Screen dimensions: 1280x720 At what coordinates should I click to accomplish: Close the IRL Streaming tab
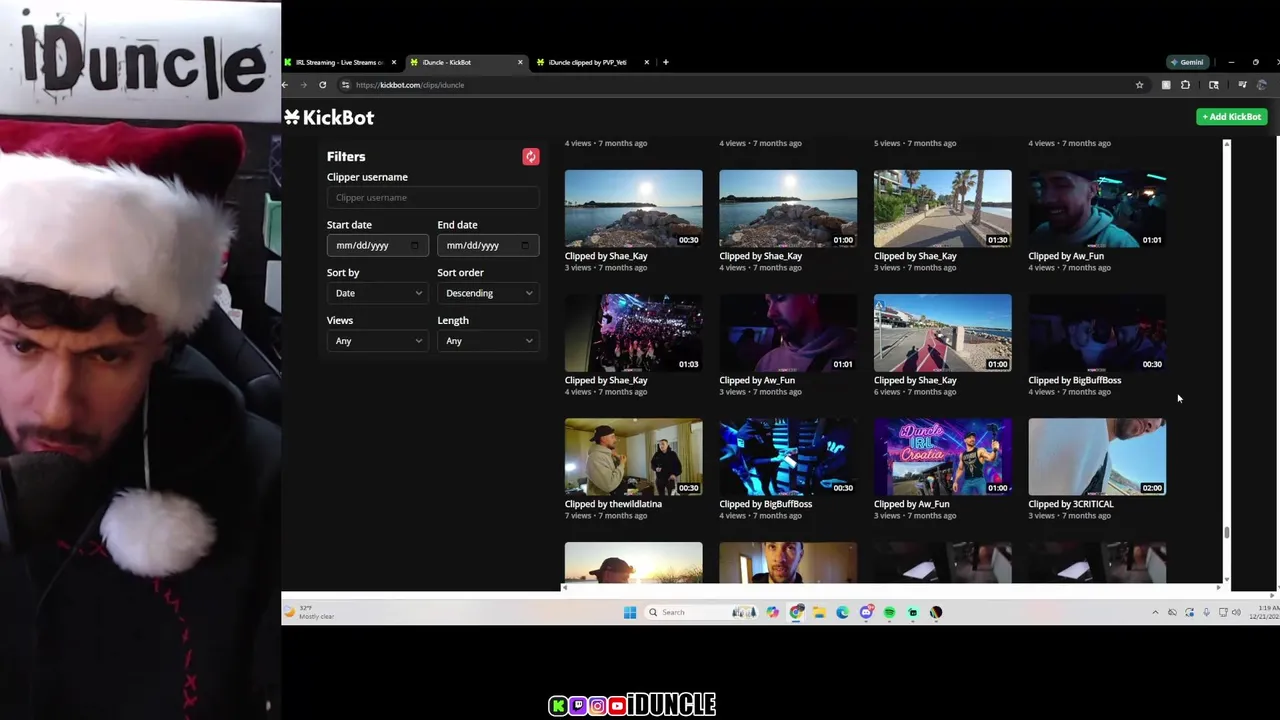click(x=393, y=62)
